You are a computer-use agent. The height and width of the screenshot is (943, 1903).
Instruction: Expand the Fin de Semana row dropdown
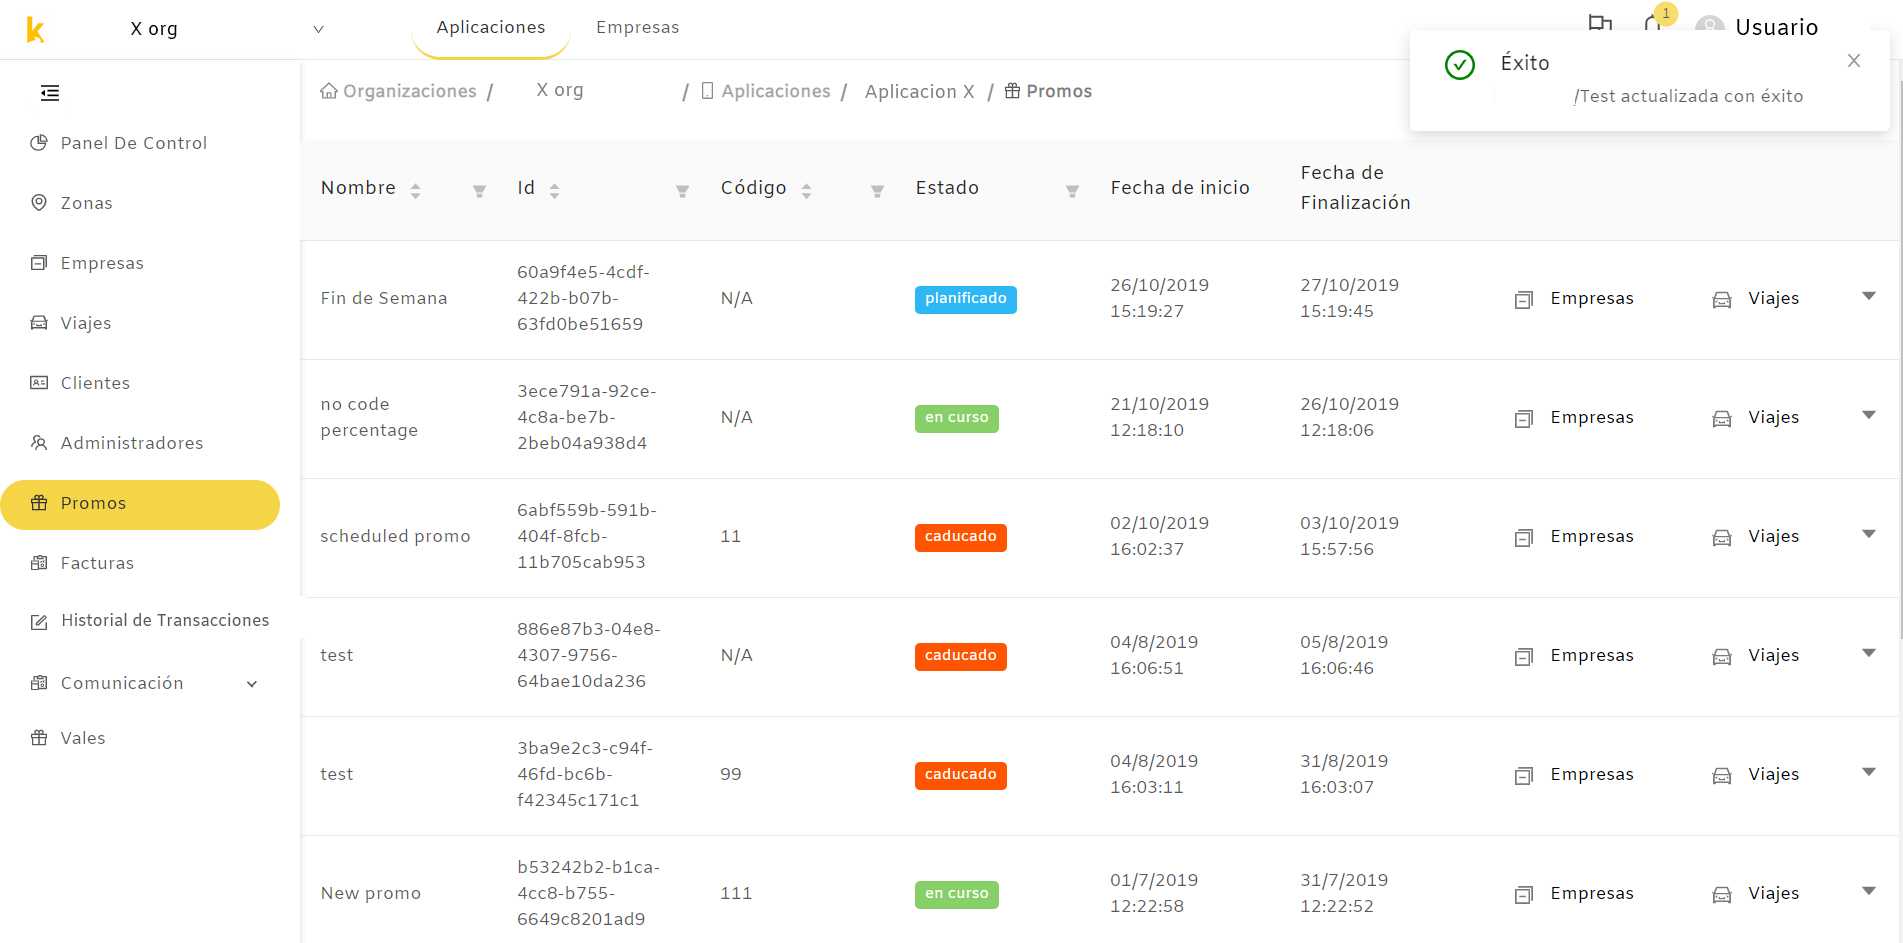click(x=1868, y=296)
